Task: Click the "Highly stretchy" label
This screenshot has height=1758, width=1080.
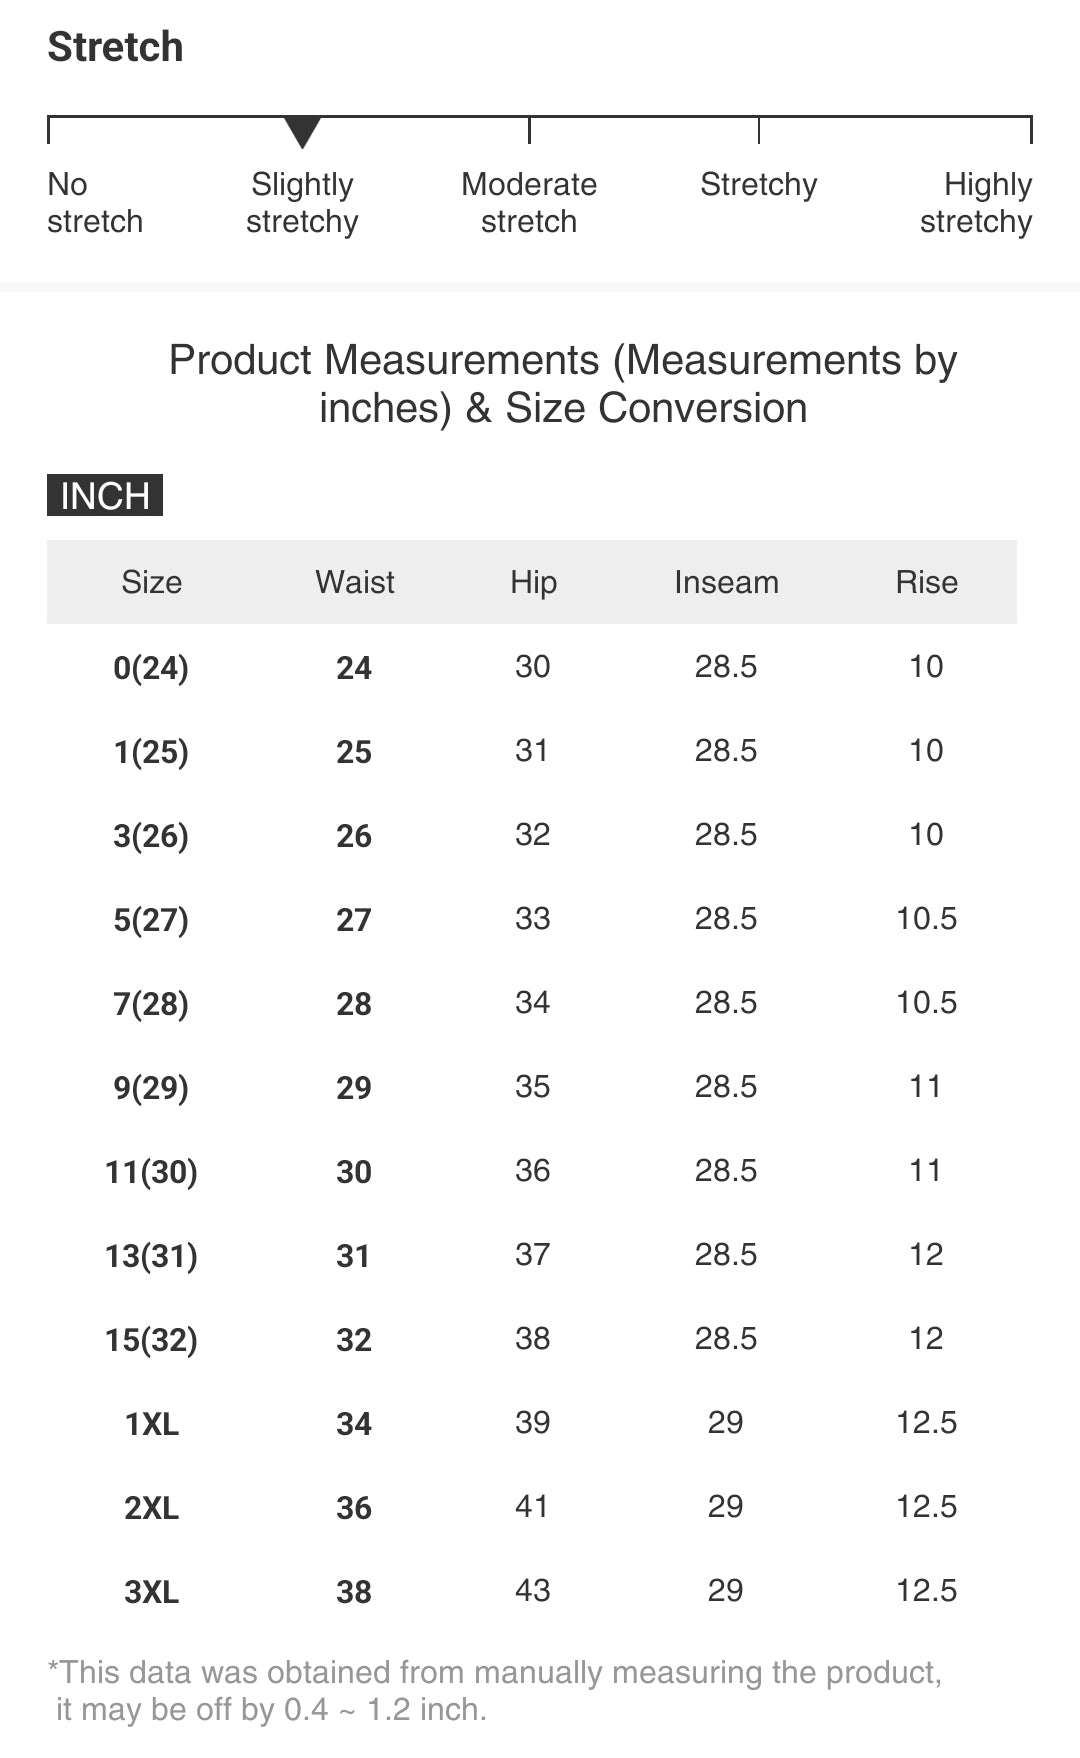Action: click(976, 203)
